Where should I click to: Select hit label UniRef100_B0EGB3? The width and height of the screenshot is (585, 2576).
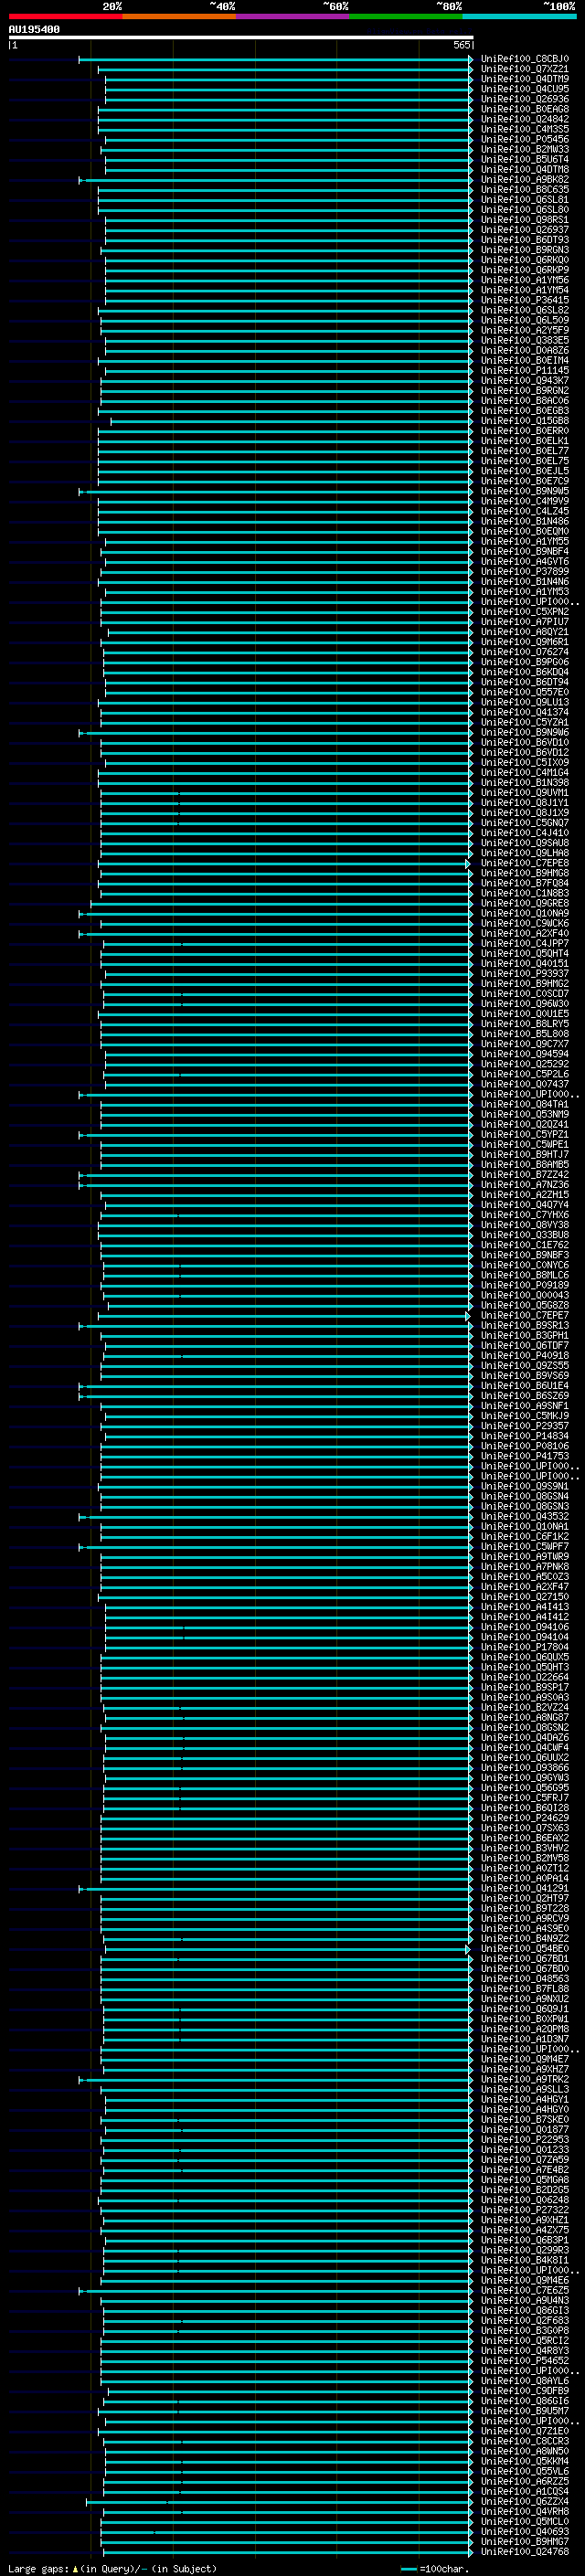(525, 411)
